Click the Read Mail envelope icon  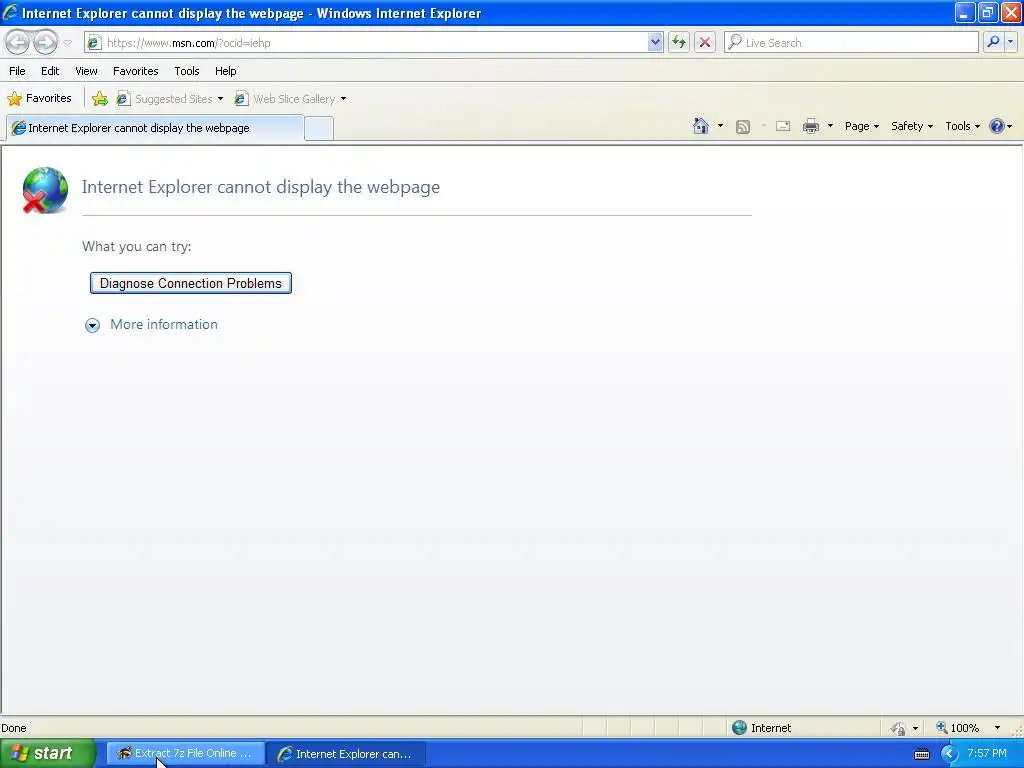[x=783, y=126]
